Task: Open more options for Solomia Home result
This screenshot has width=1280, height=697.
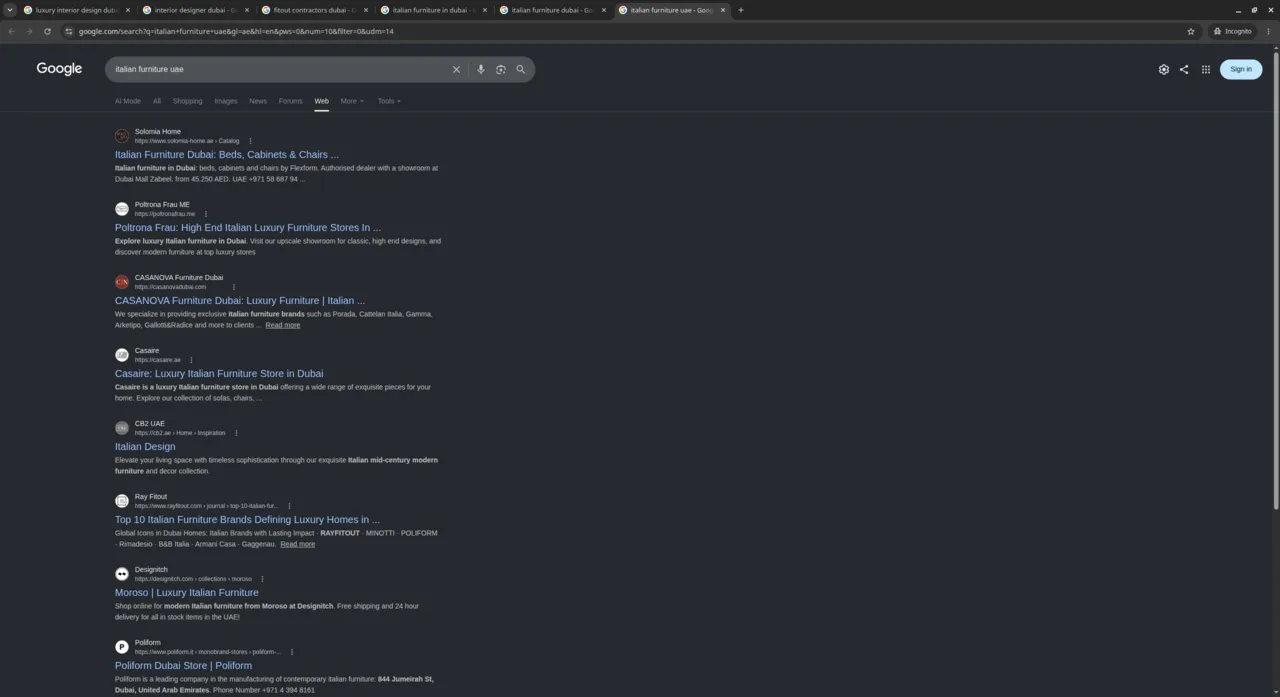Action: point(250,141)
